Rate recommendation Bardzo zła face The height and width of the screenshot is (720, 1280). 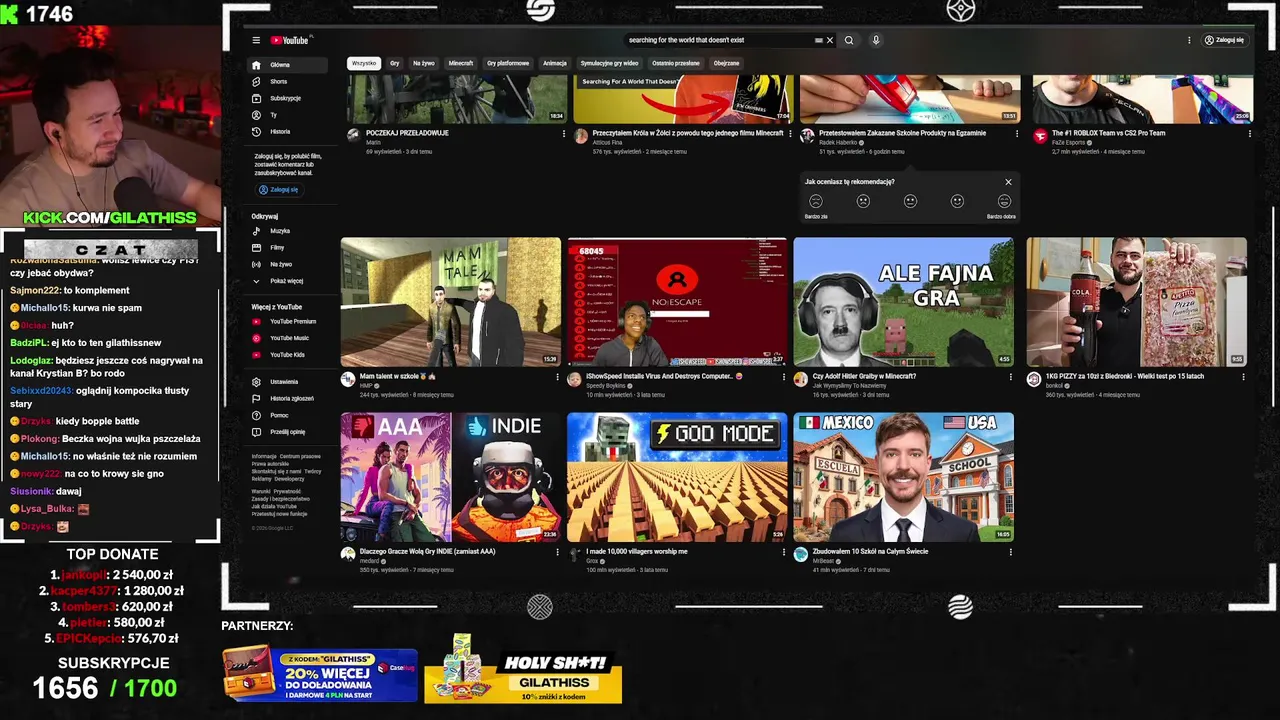point(816,201)
